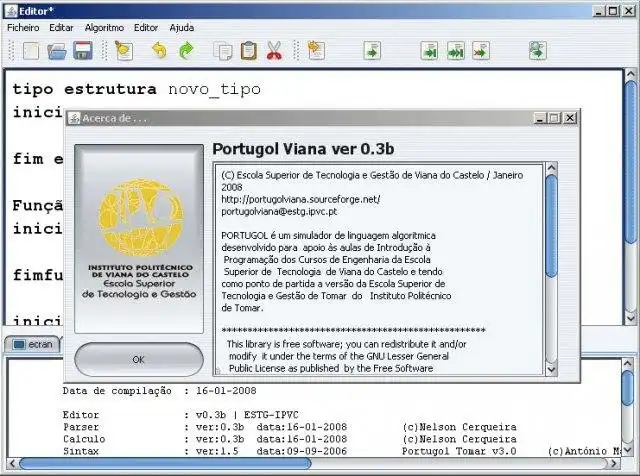Open a file with the folder icon
The height and width of the screenshot is (476, 640).
click(57, 51)
